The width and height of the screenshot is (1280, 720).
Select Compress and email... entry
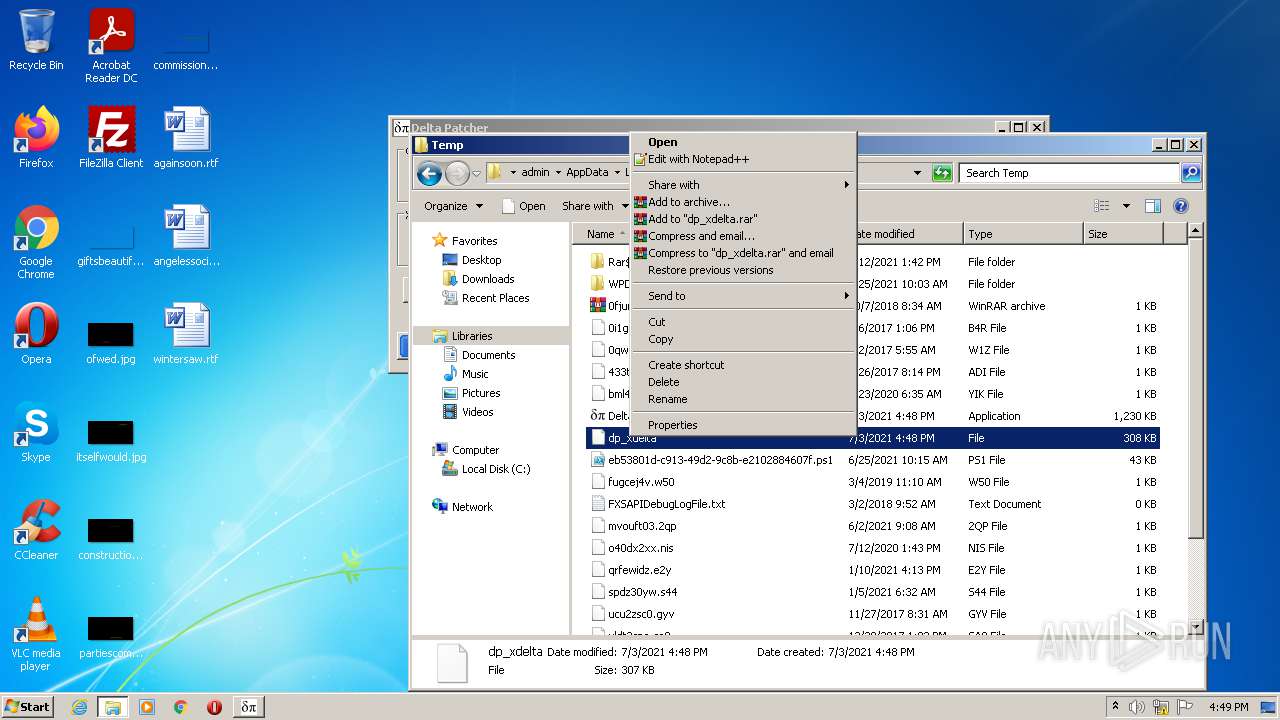coord(742,236)
